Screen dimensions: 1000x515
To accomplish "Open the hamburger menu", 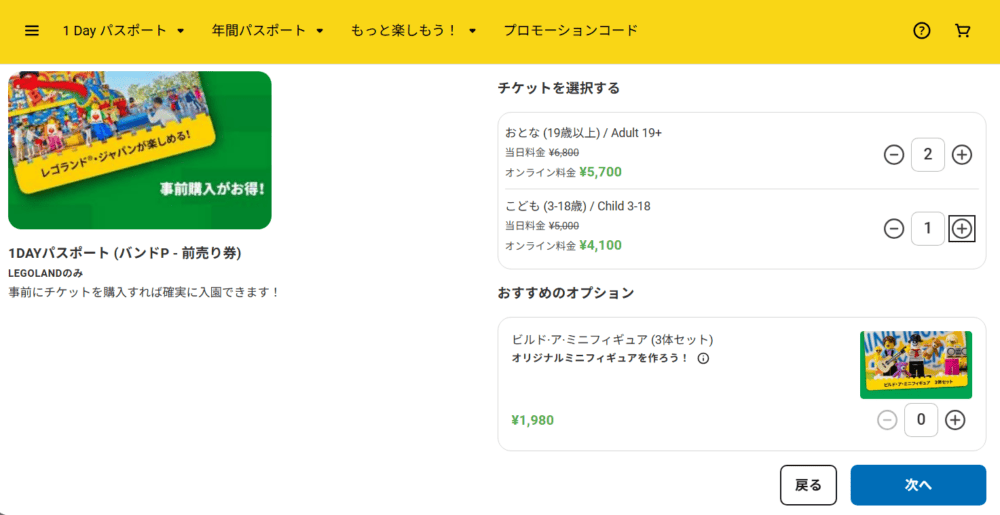I will 32,31.
